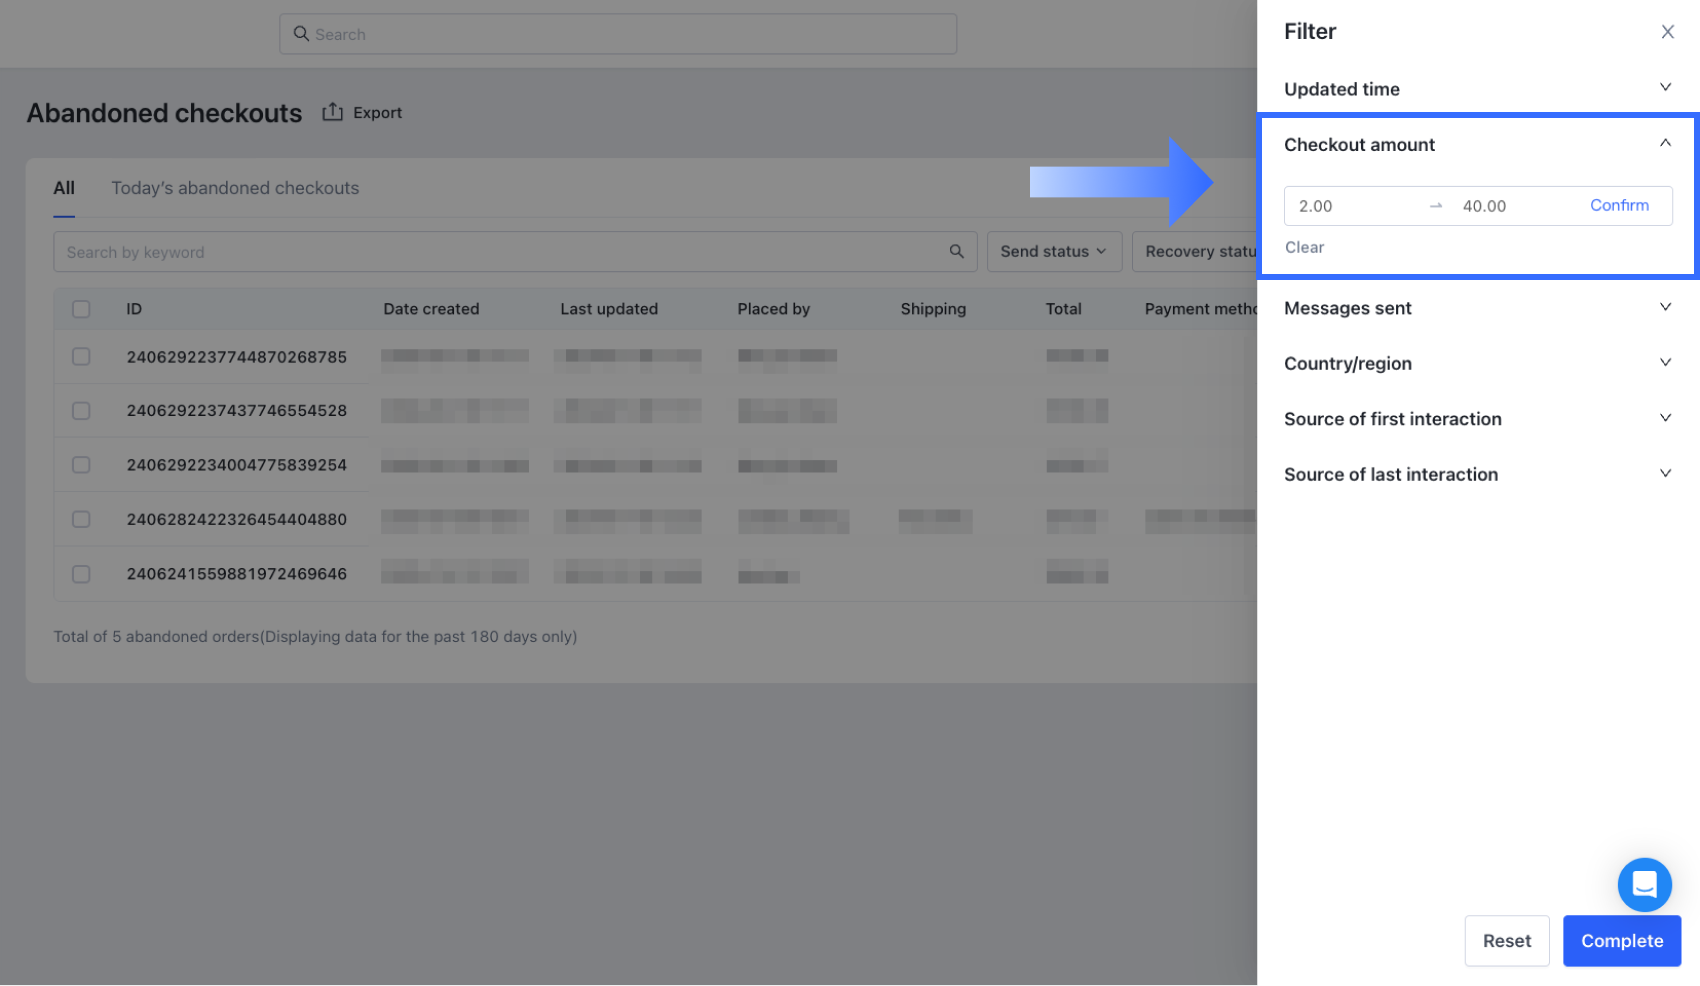Click the top search bar magnifier icon
This screenshot has height=986, width=1700.
[301, 34]
